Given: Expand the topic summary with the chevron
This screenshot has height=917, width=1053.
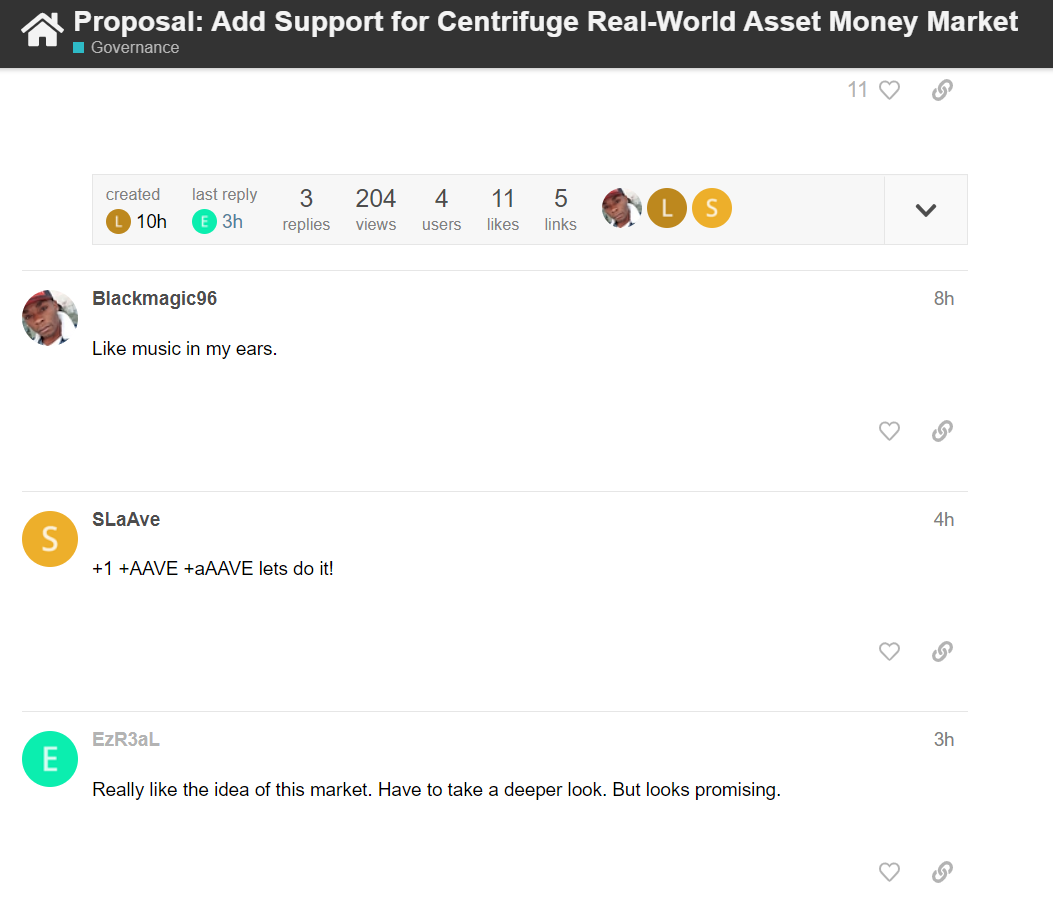Looking at the screenshot, I should point(925,209).
